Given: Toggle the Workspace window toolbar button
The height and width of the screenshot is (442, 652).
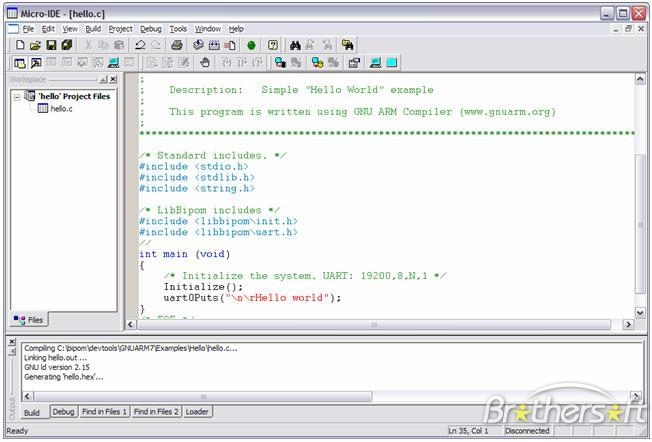Looking at the screenshot, I should pos(20,63).
